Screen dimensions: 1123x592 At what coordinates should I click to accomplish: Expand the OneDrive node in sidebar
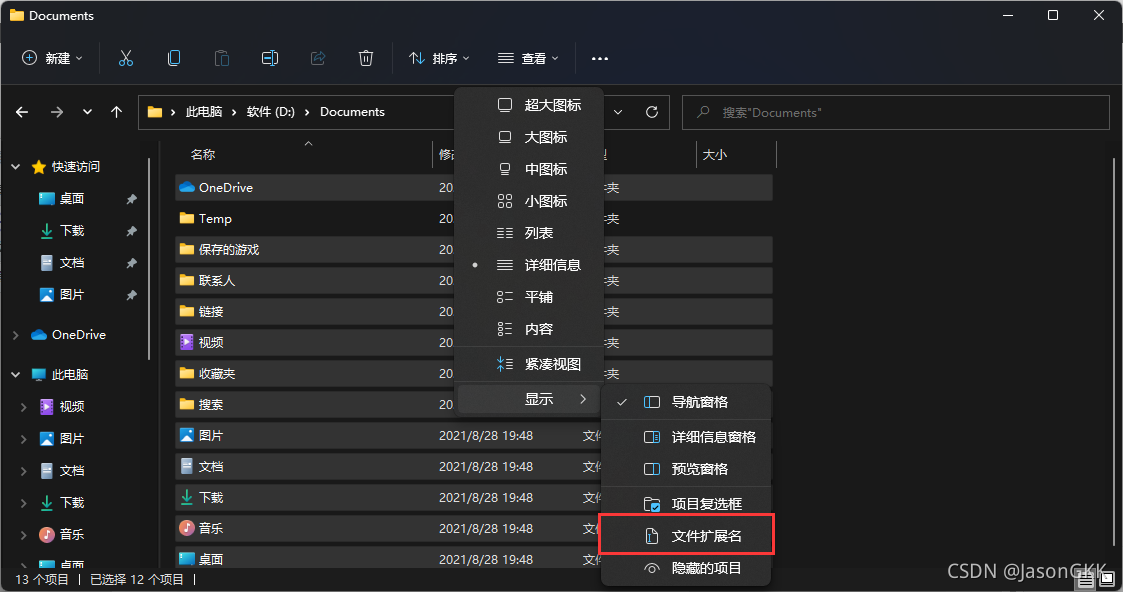point(16,335)
